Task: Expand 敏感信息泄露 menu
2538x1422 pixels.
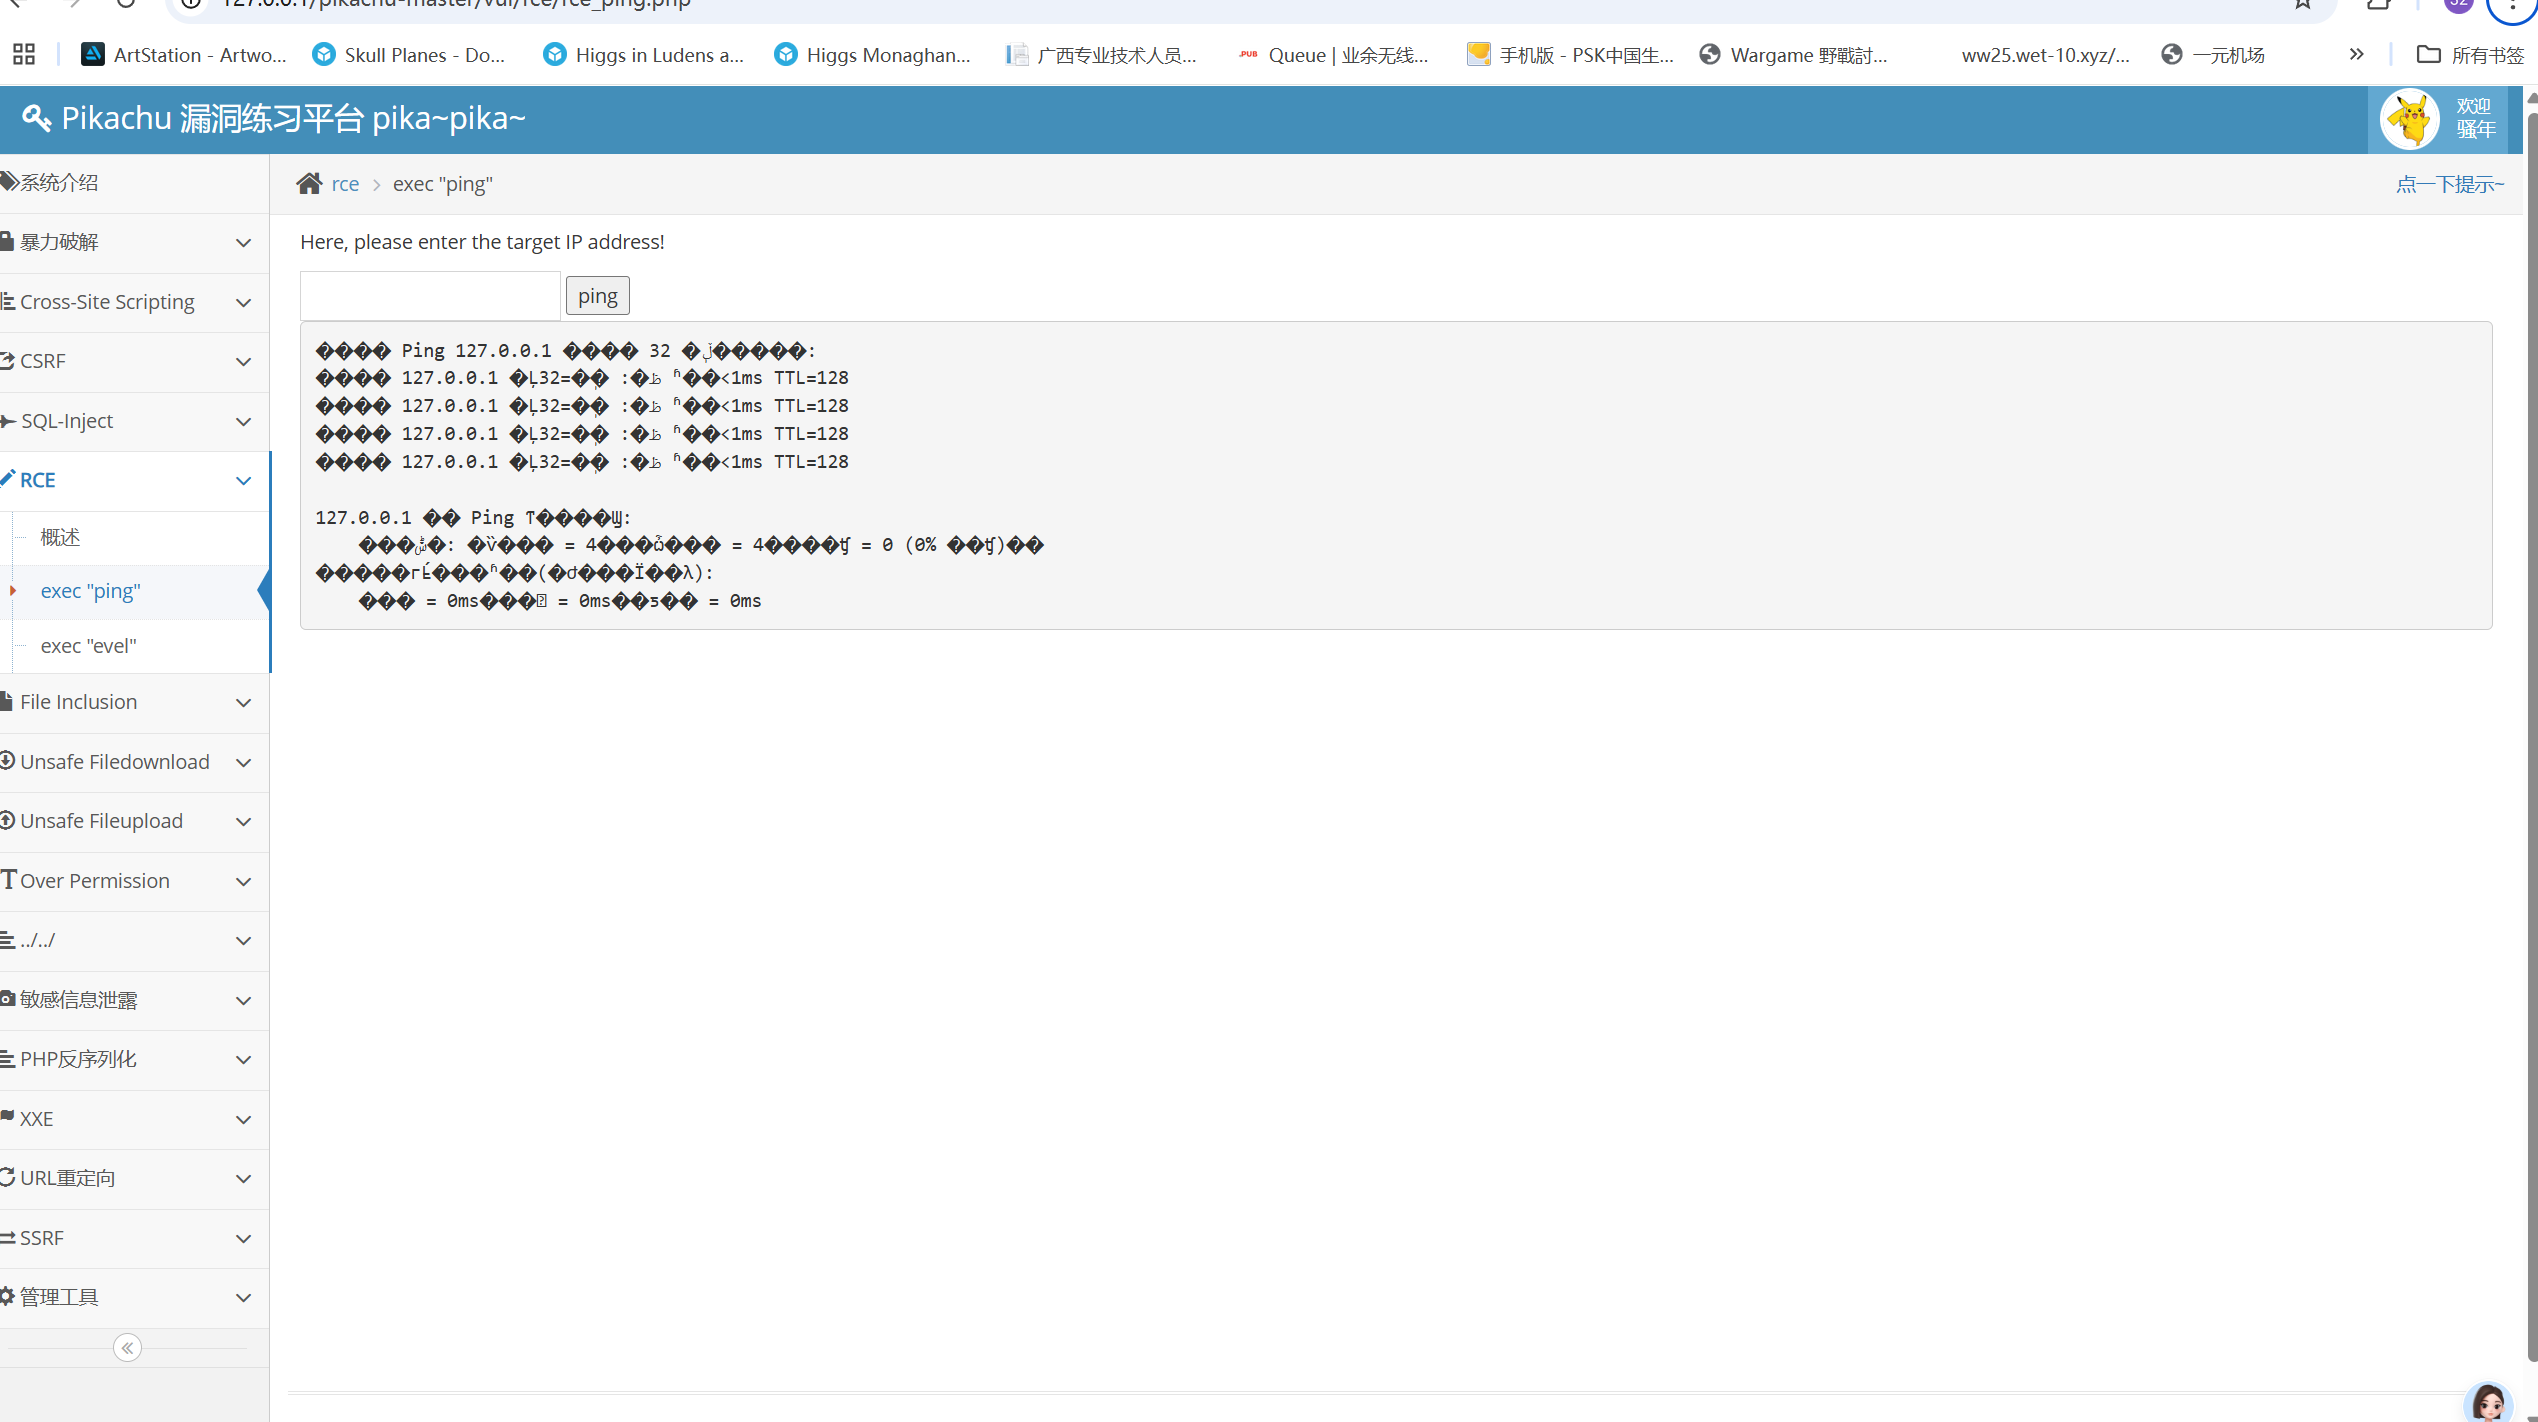Action: 134,1000
